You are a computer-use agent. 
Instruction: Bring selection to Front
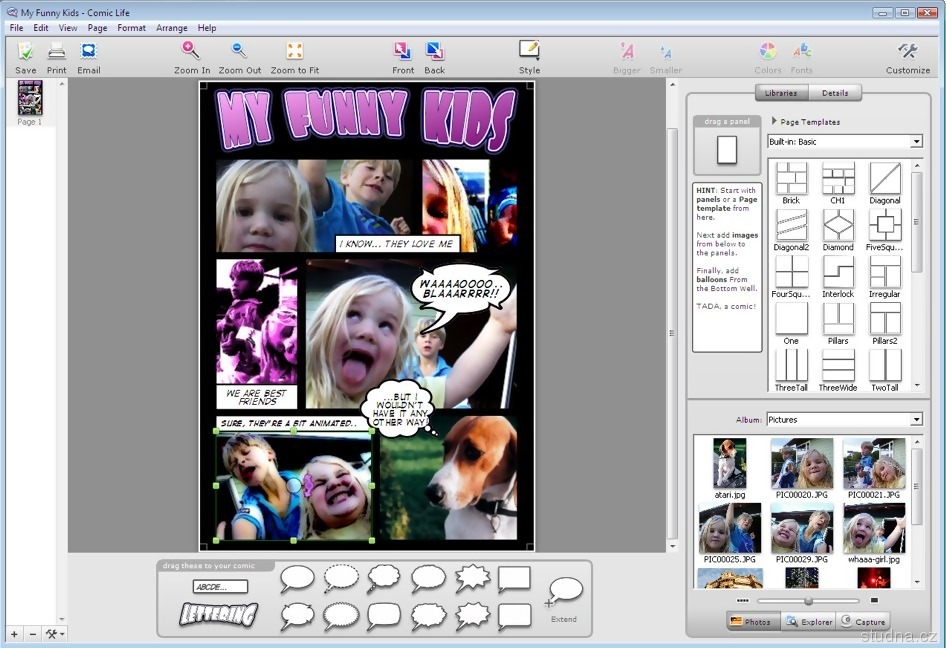[x=403, y=52]
